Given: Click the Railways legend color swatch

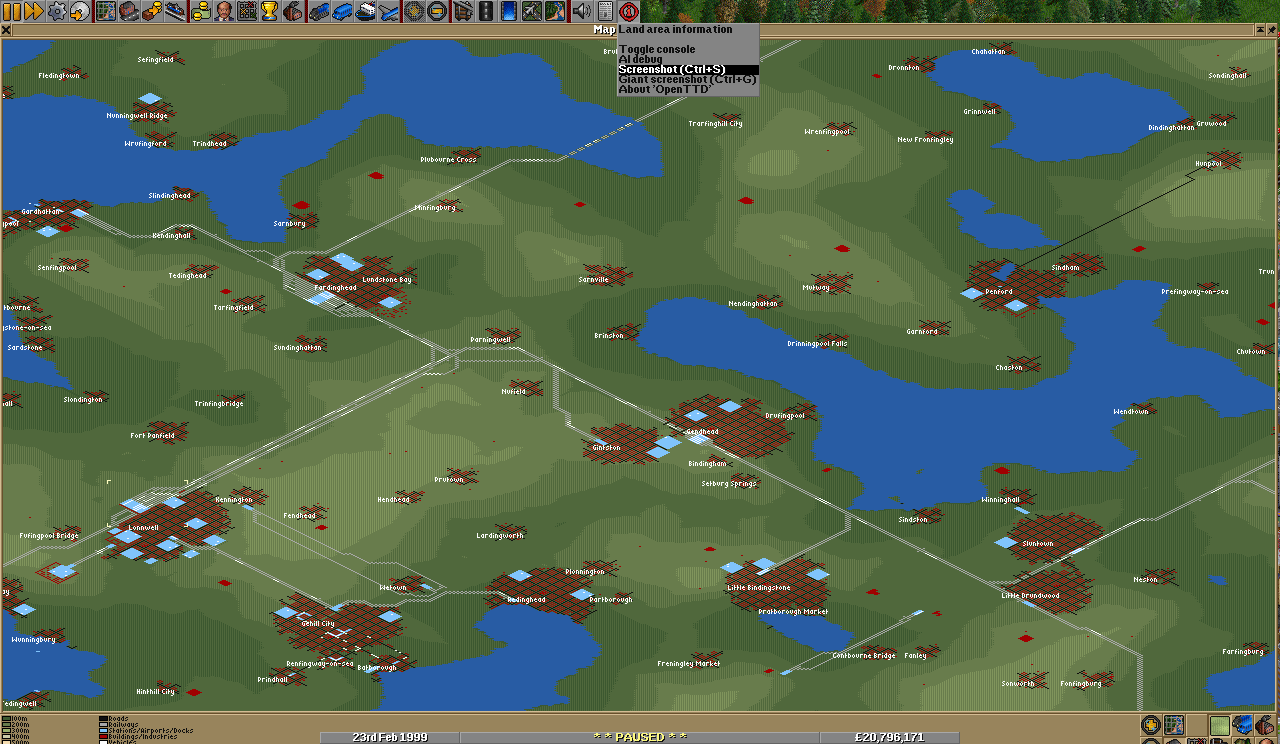Looking at the screenshot, I should [x=103, y=724].
